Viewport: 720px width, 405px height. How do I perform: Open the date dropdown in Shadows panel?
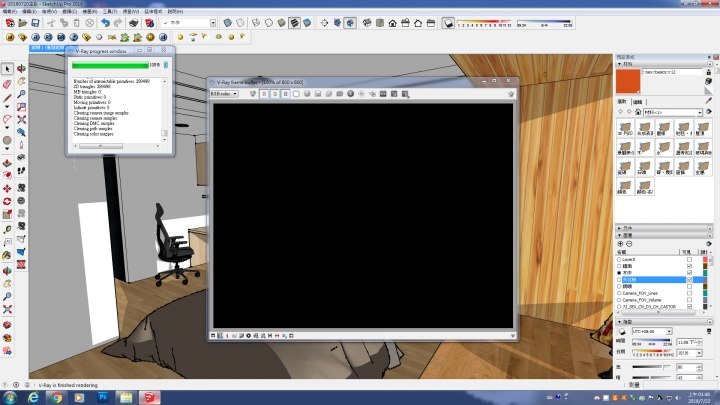point(699,353)
